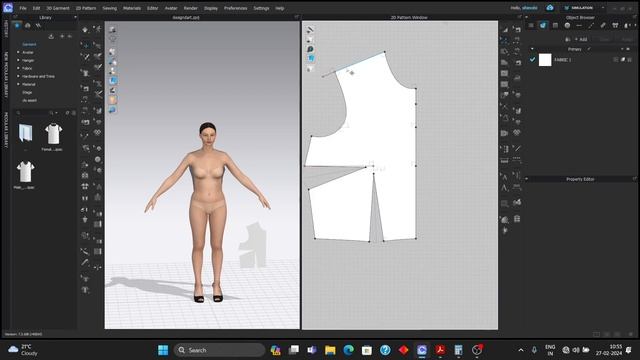The height and width of the screenshot is (360, 640).
Task: Expand Hardware and Trims in Library
Action: [x=18, y=76]
